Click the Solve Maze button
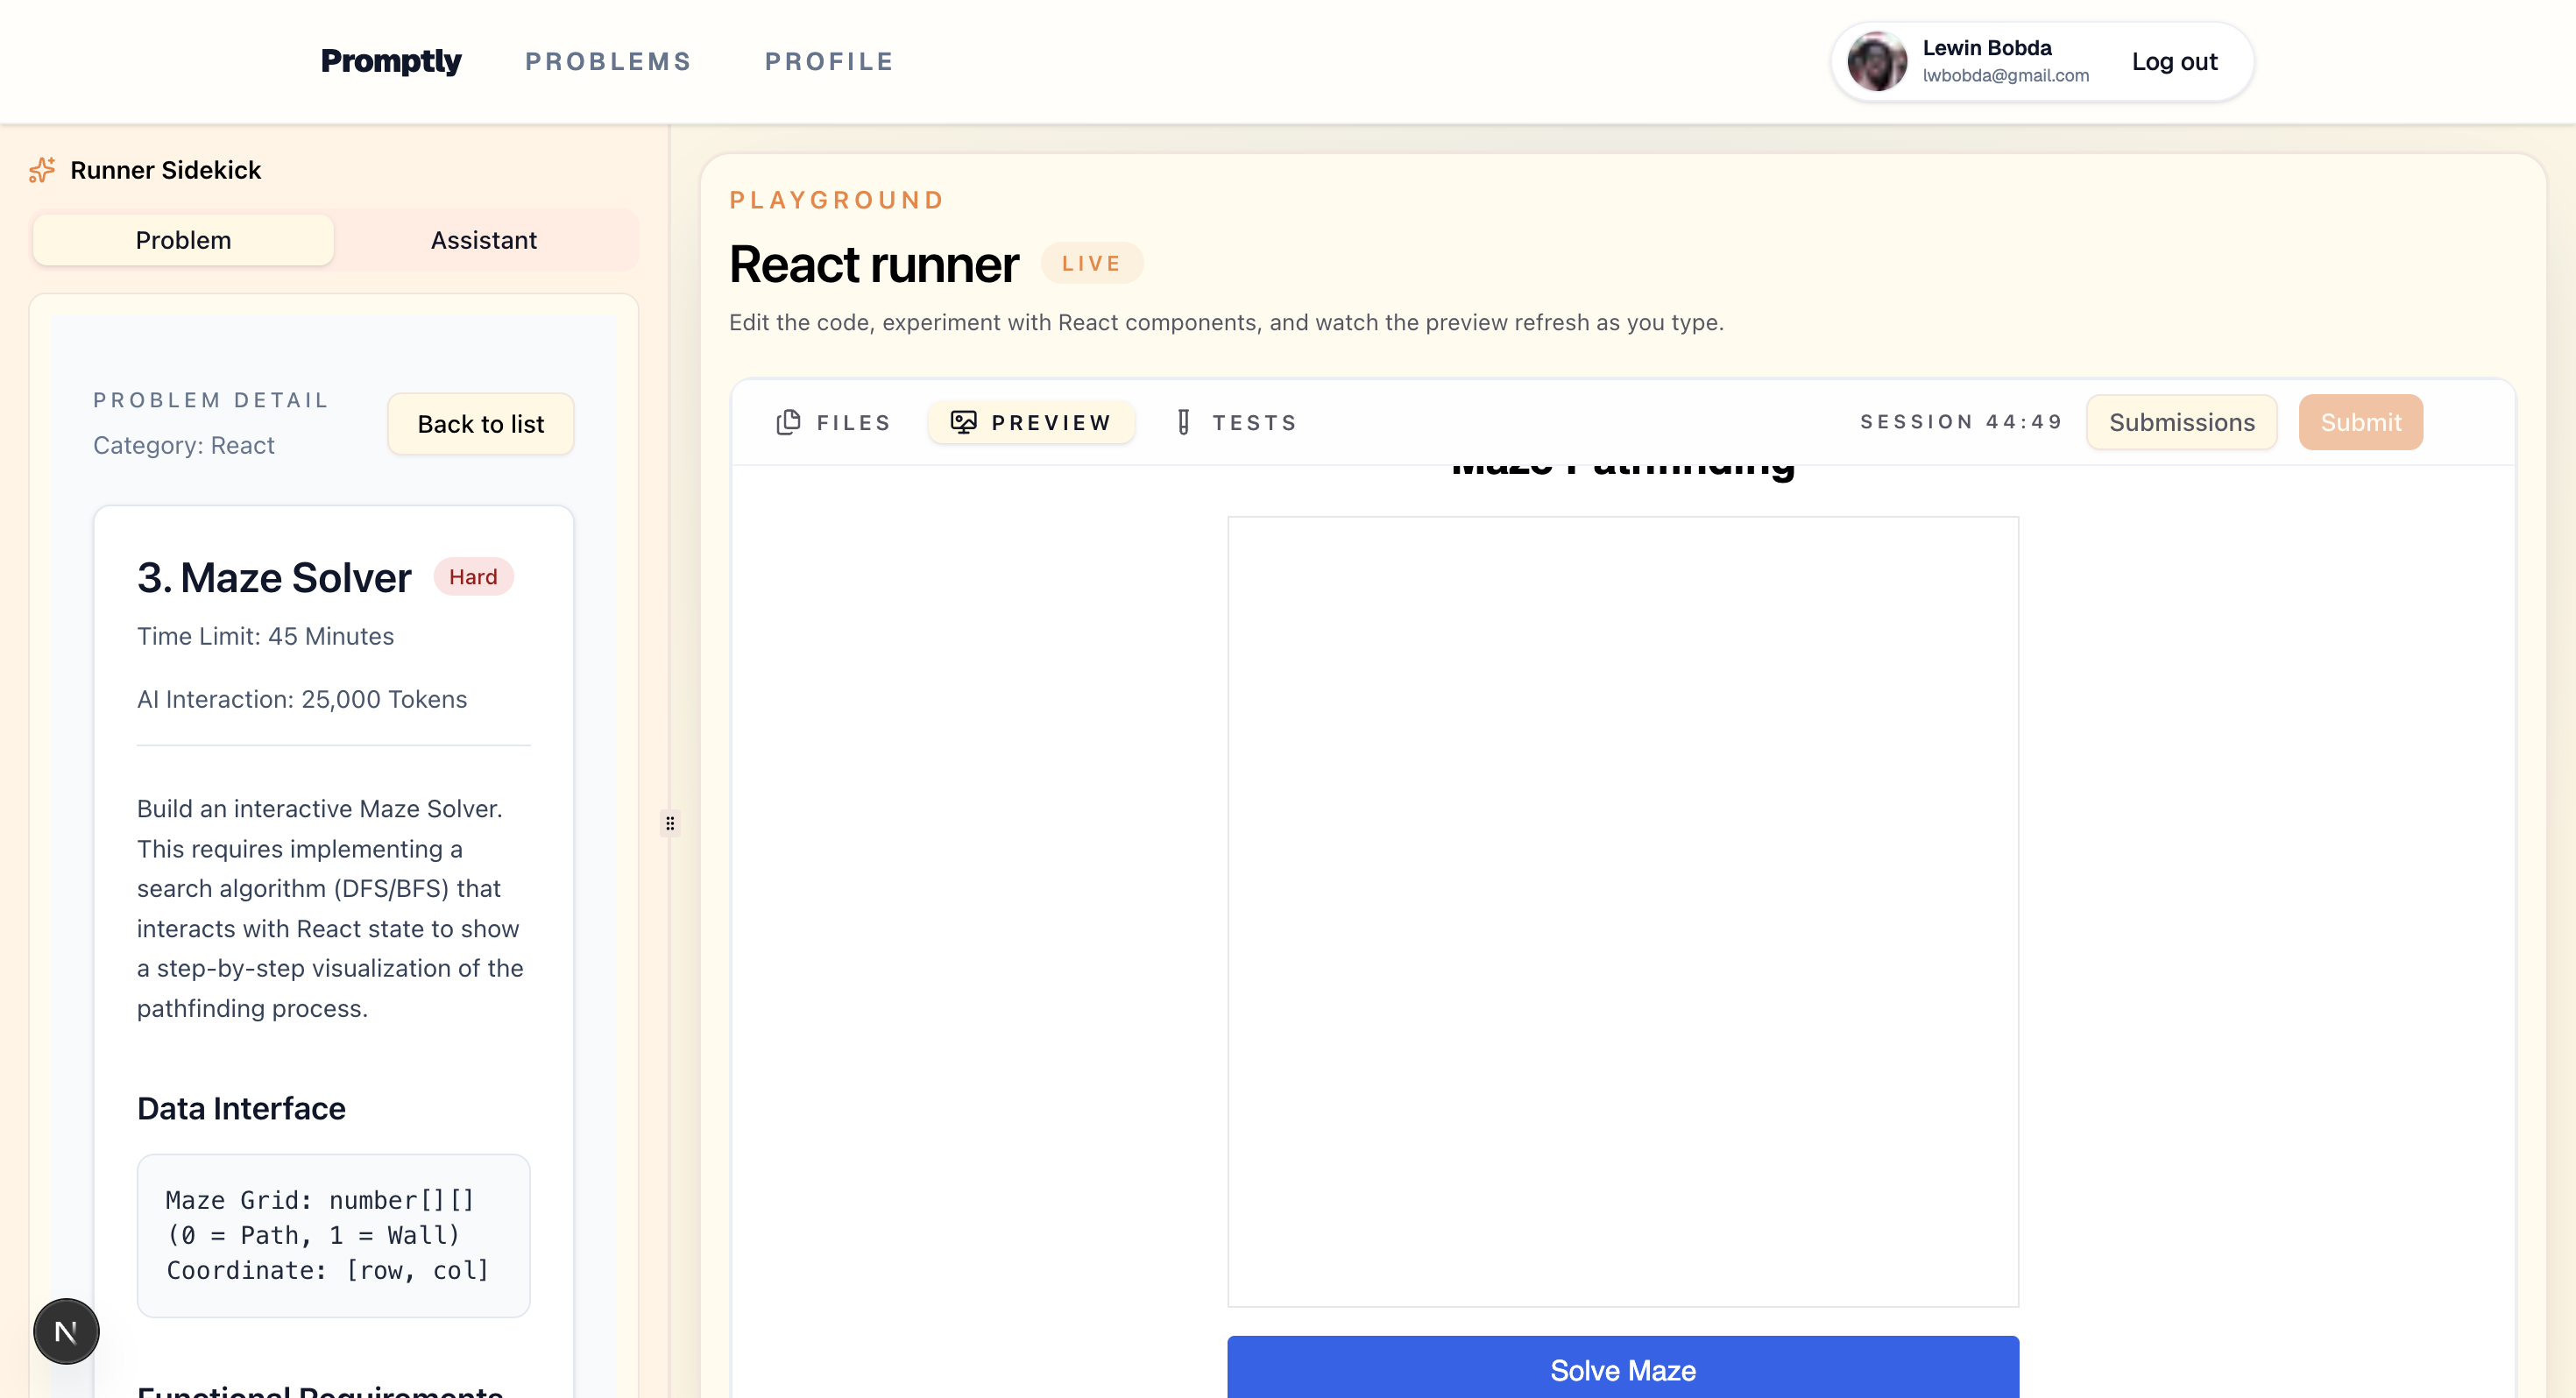2576x1398 pixels. click(x=1622, y=1369)
